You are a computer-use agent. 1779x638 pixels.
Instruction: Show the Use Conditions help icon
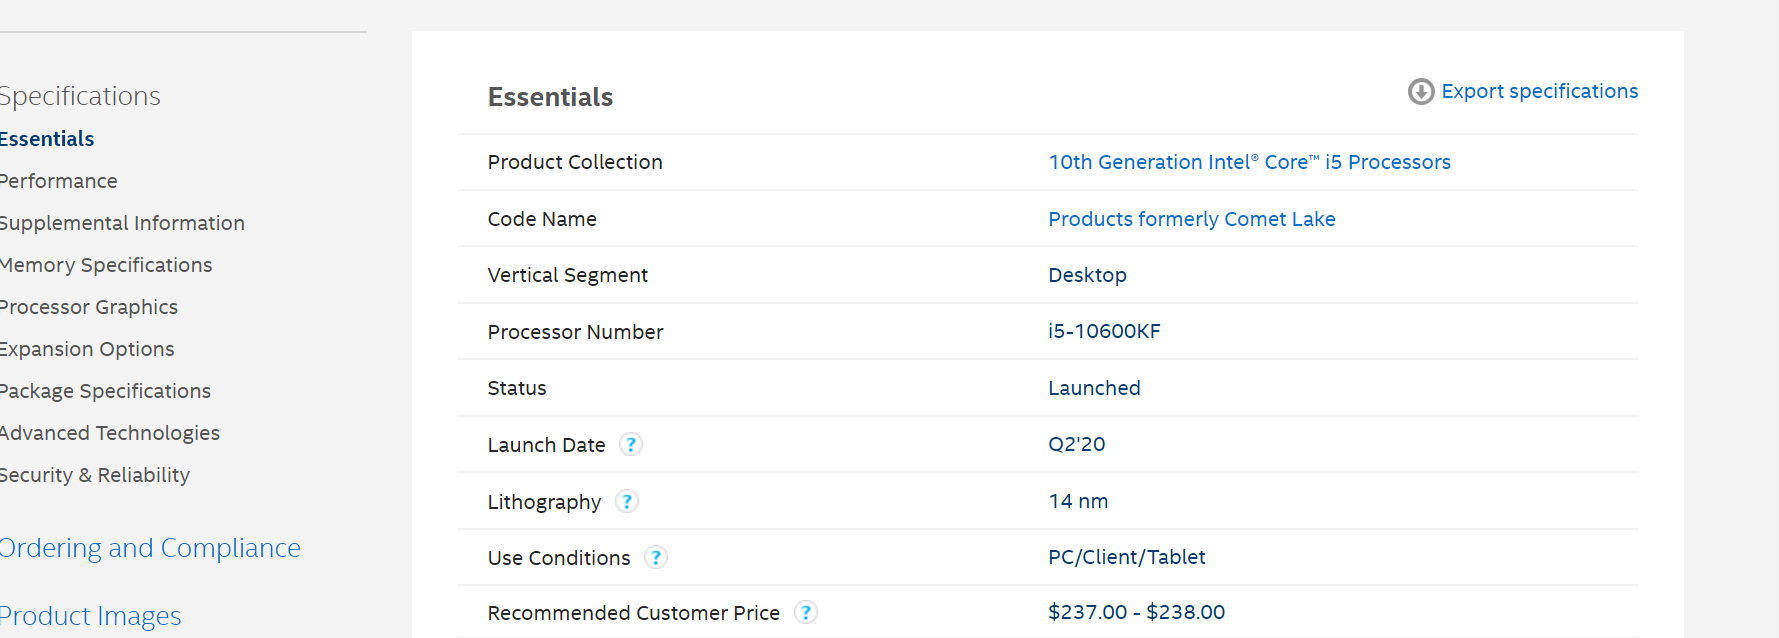point(655,558)
